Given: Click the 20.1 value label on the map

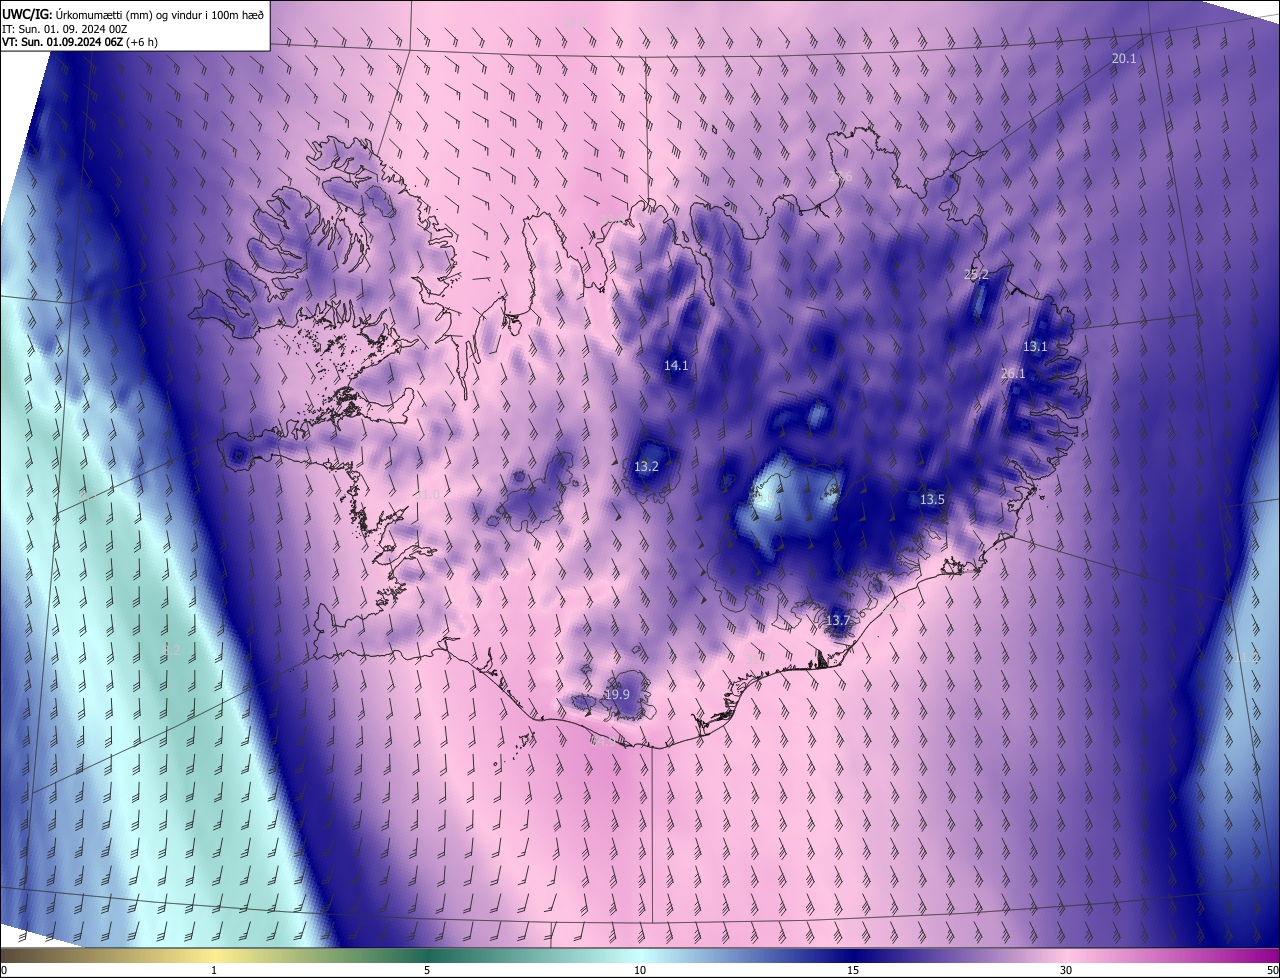Looking at the screenshot, I should (1124, 59).
